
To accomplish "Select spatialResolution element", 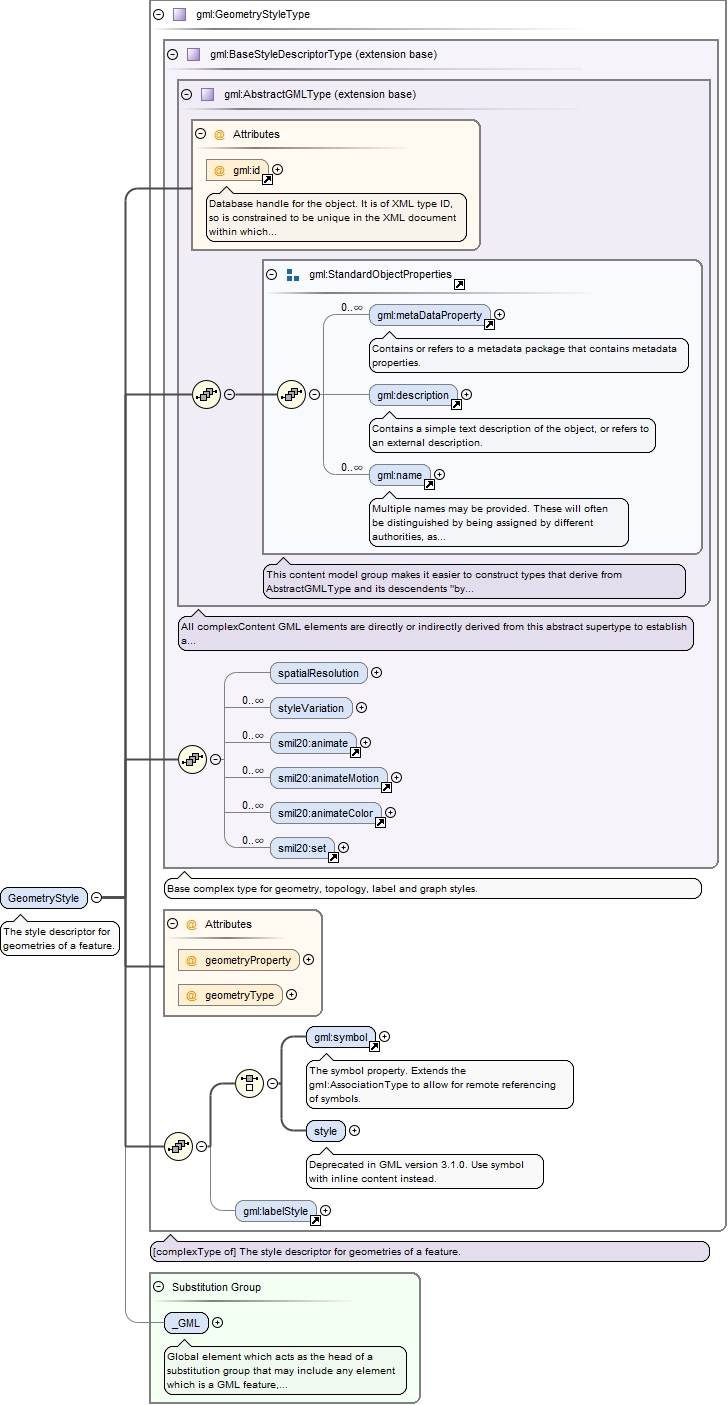I will (319, 673).
